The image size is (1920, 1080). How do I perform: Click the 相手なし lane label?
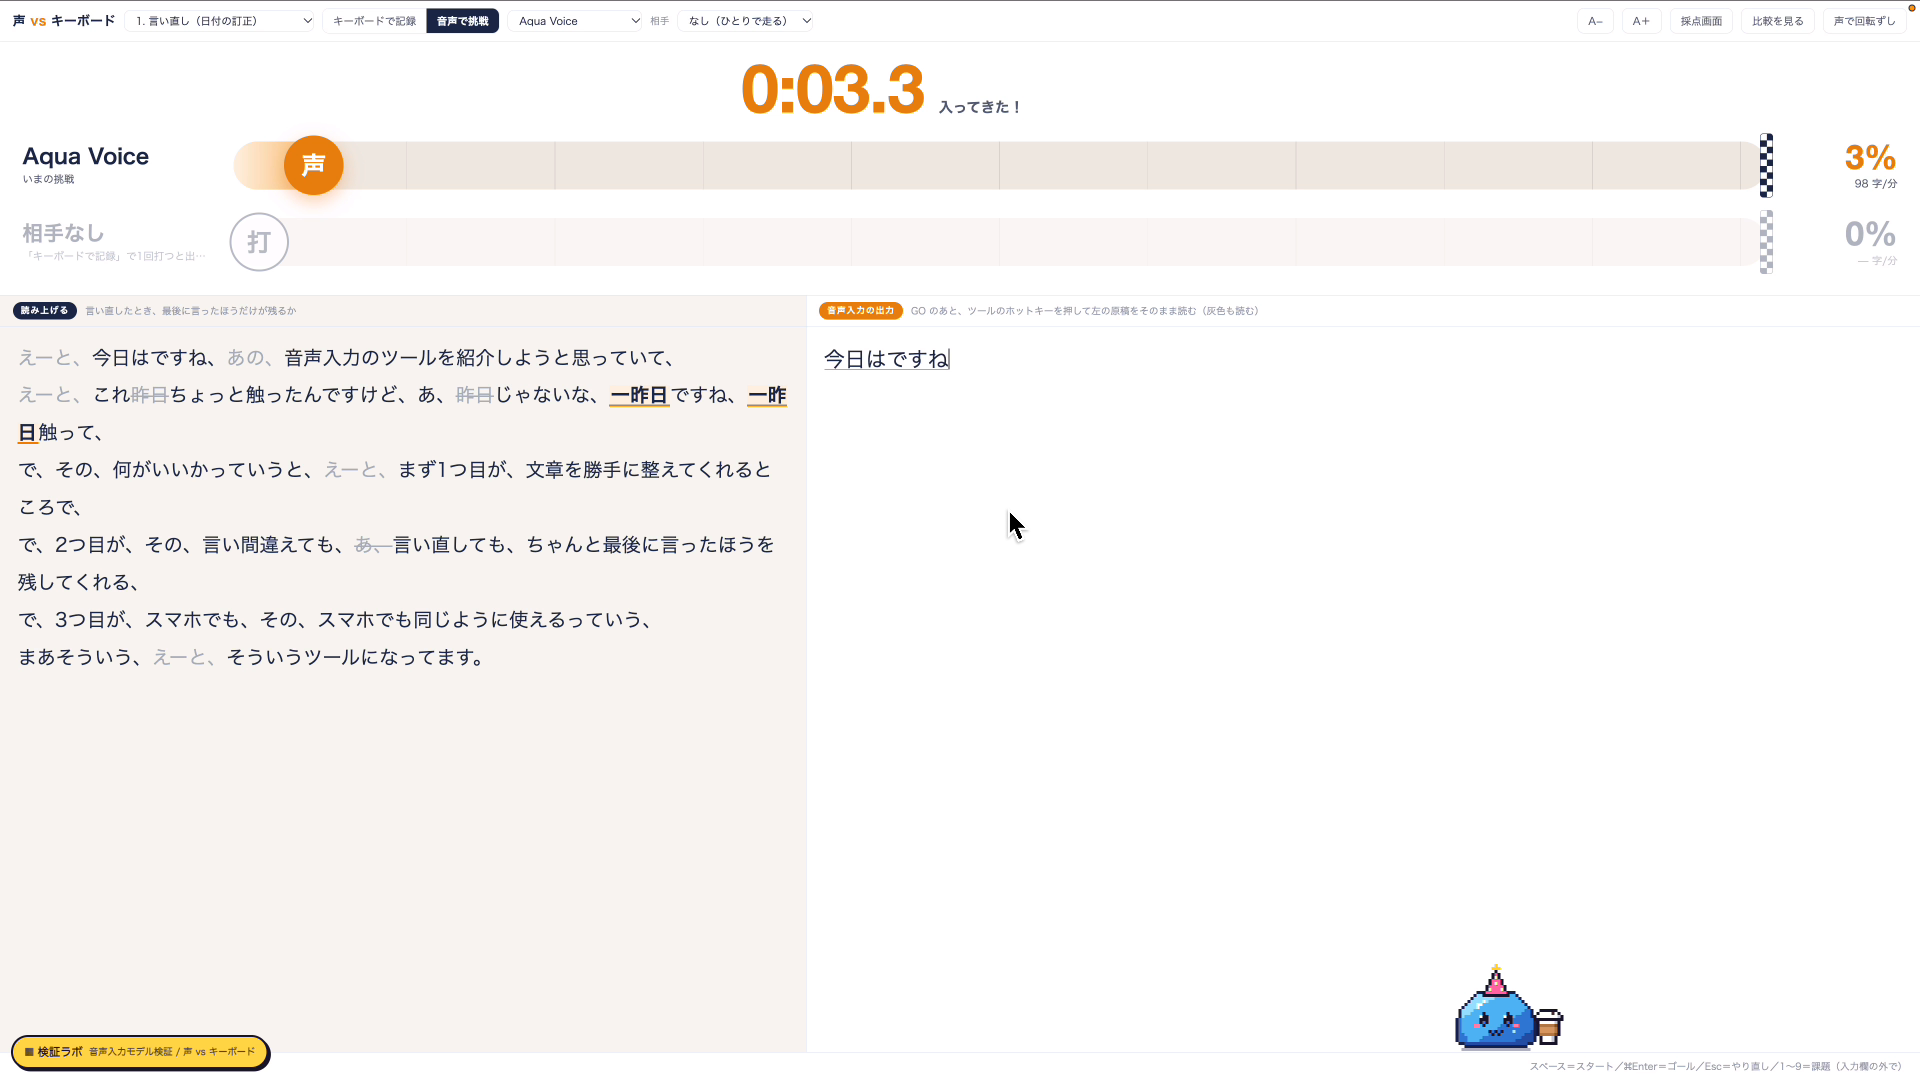(x=63, y=233)
